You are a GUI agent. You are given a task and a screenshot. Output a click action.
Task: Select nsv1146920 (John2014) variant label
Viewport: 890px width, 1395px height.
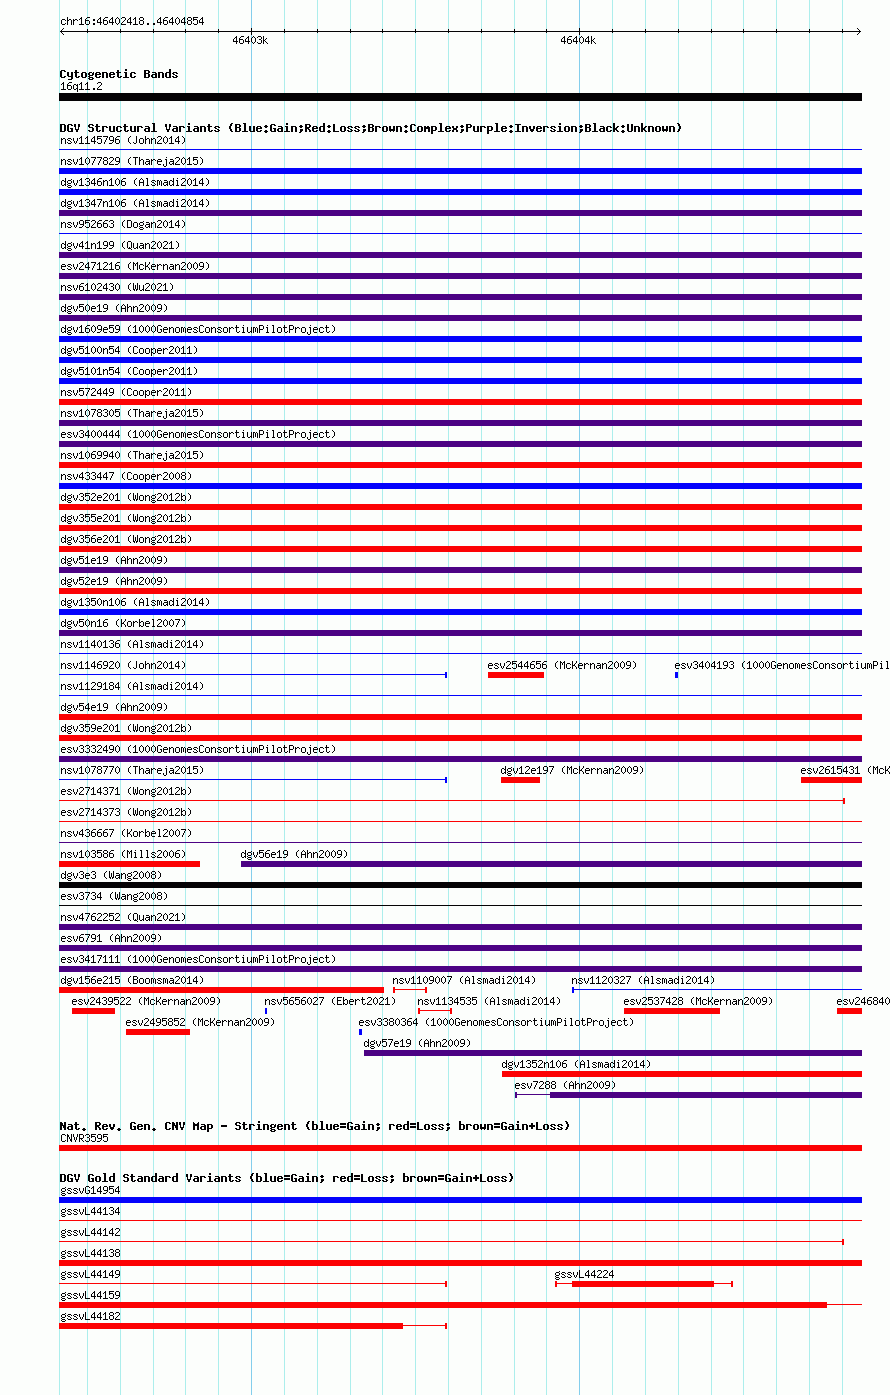(x=123, y=665)
